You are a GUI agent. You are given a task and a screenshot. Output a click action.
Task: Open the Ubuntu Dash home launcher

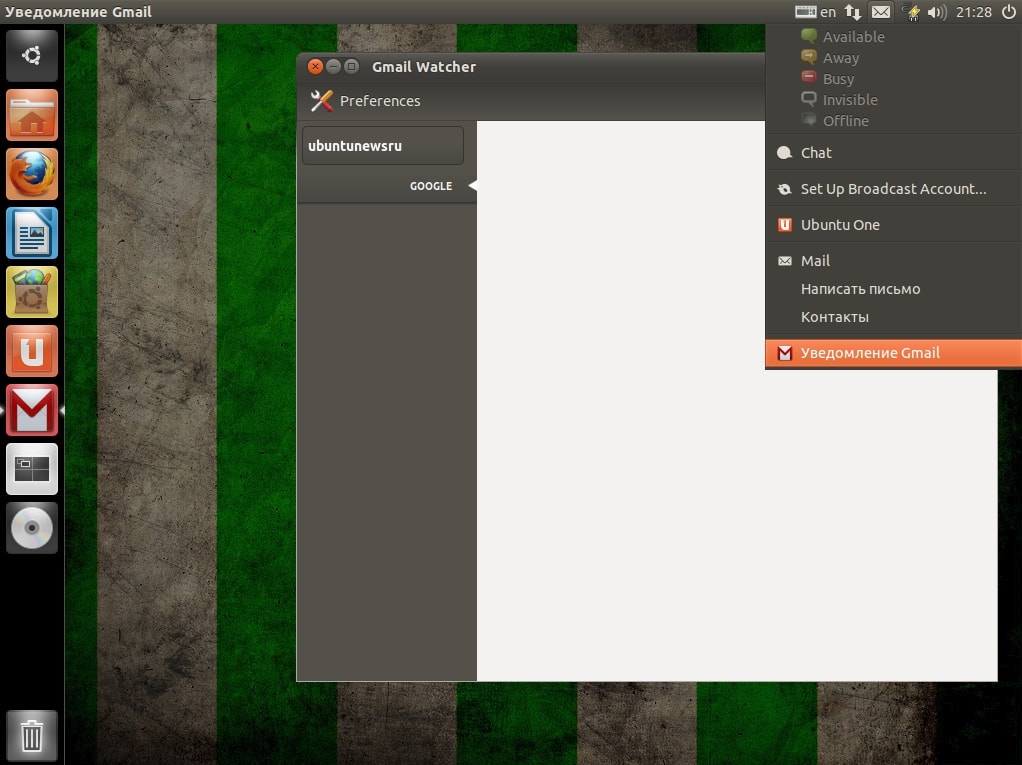tap(32, 55)
